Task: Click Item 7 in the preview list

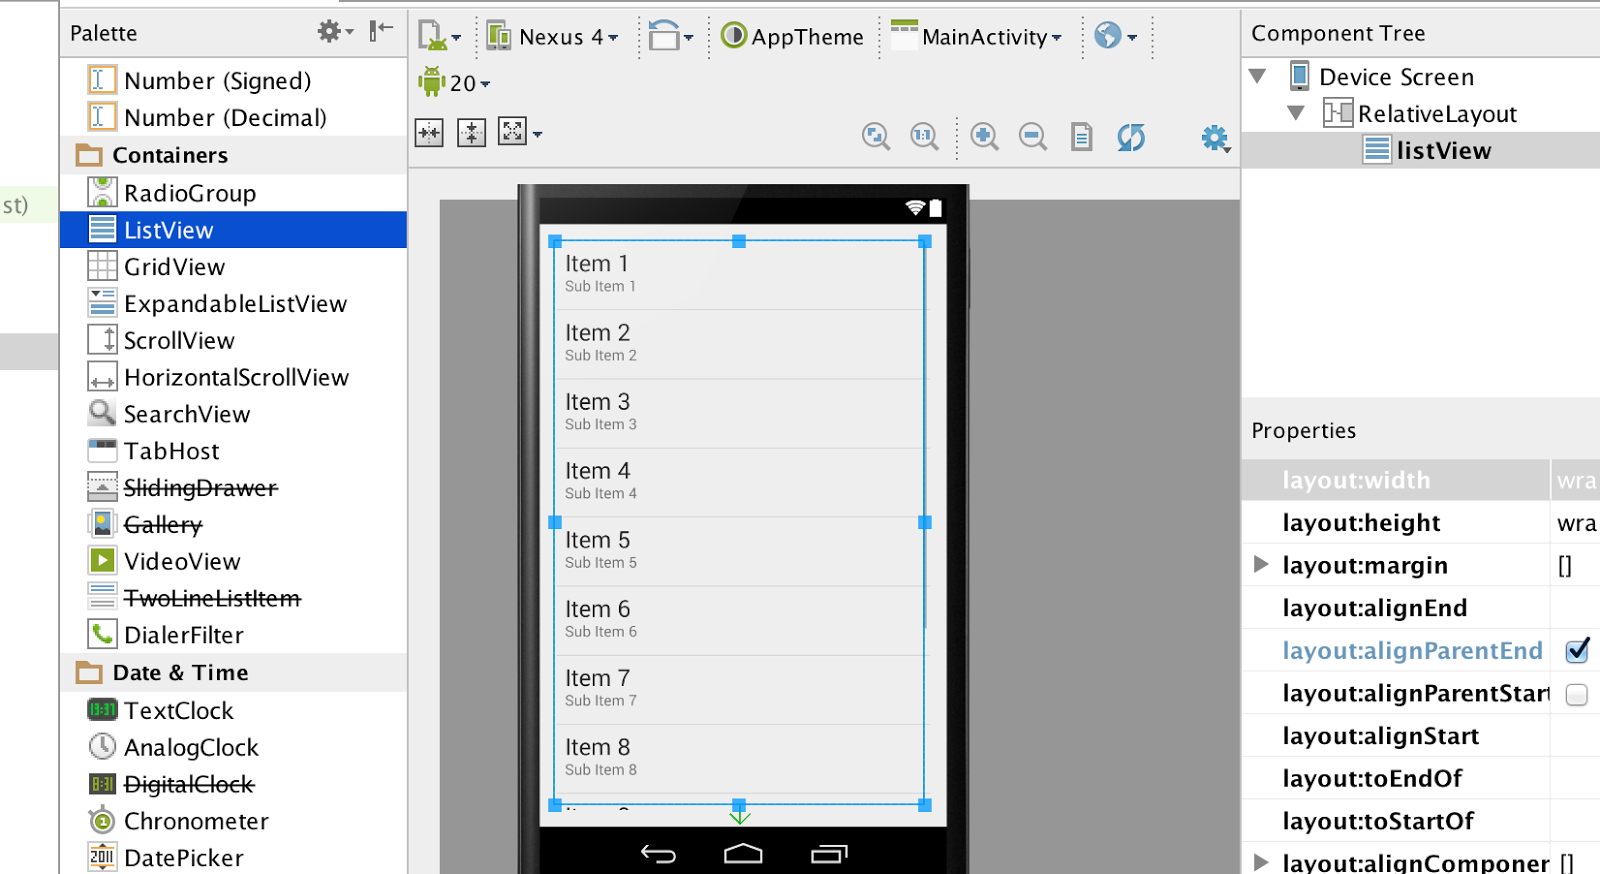Action: 740,690
